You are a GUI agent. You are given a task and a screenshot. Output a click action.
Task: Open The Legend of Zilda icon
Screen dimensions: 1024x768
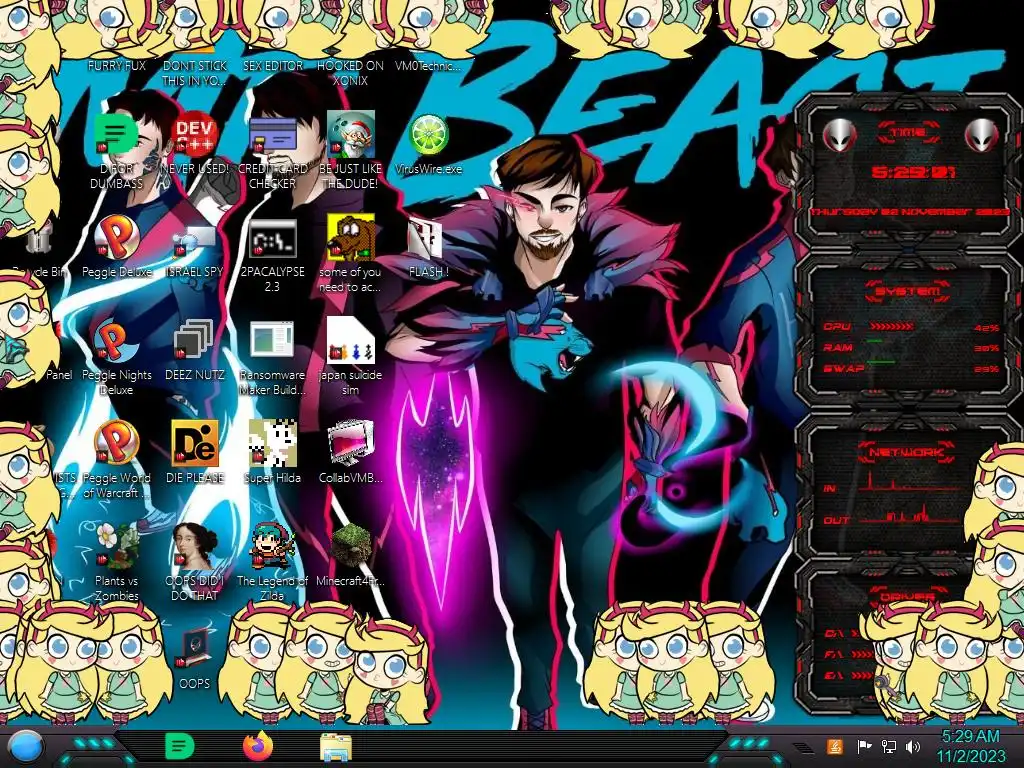(273, 546)
